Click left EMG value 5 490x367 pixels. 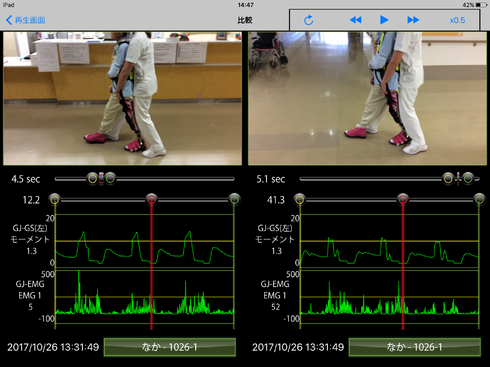[x=31, y=307]
